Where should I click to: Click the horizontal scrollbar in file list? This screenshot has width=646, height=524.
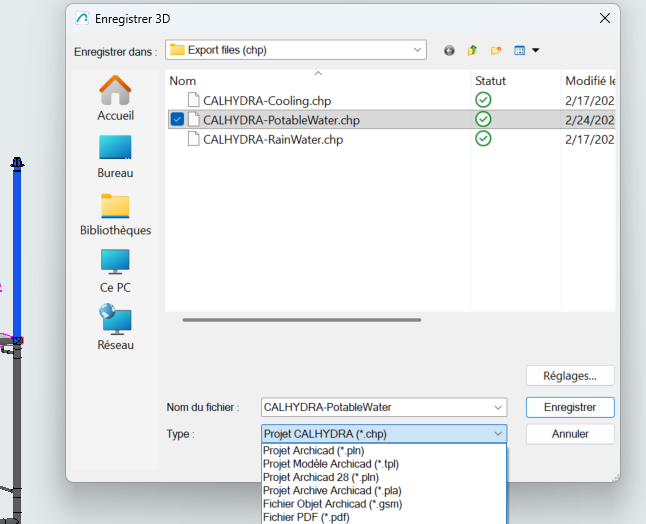302,320
